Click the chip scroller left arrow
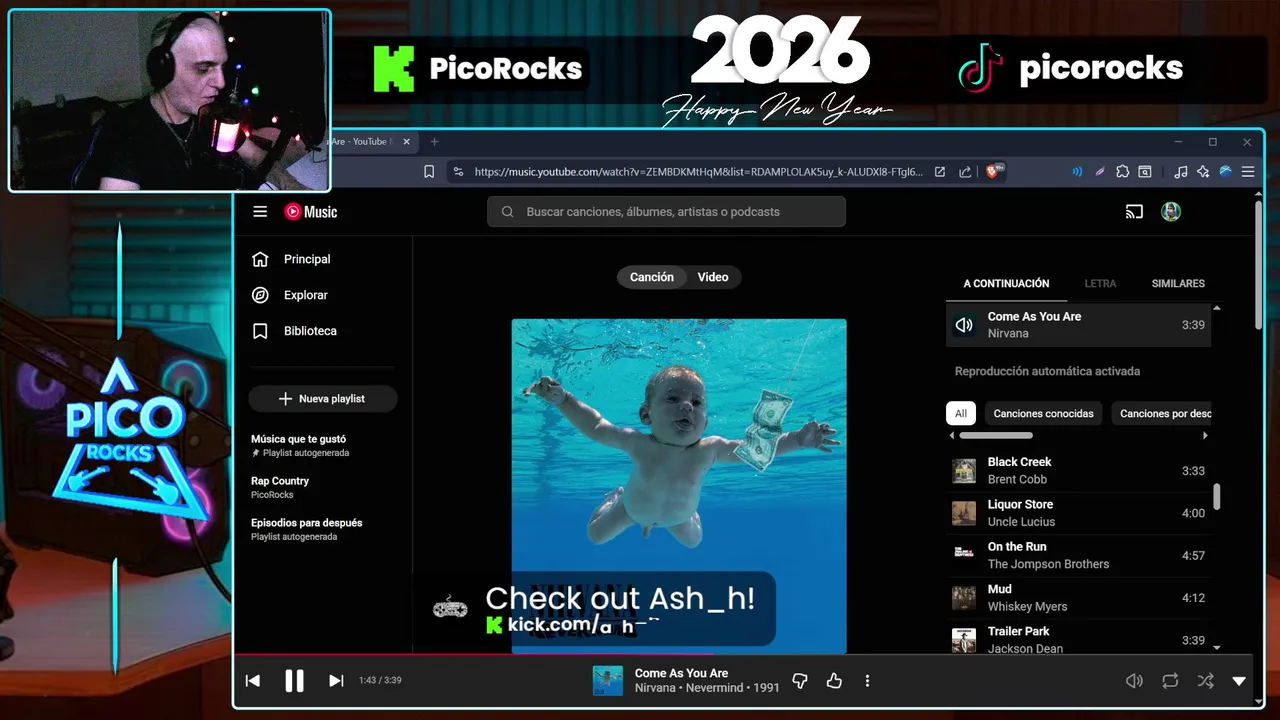The width and height of the screenshot is (1280, 720). coord(952,436)
